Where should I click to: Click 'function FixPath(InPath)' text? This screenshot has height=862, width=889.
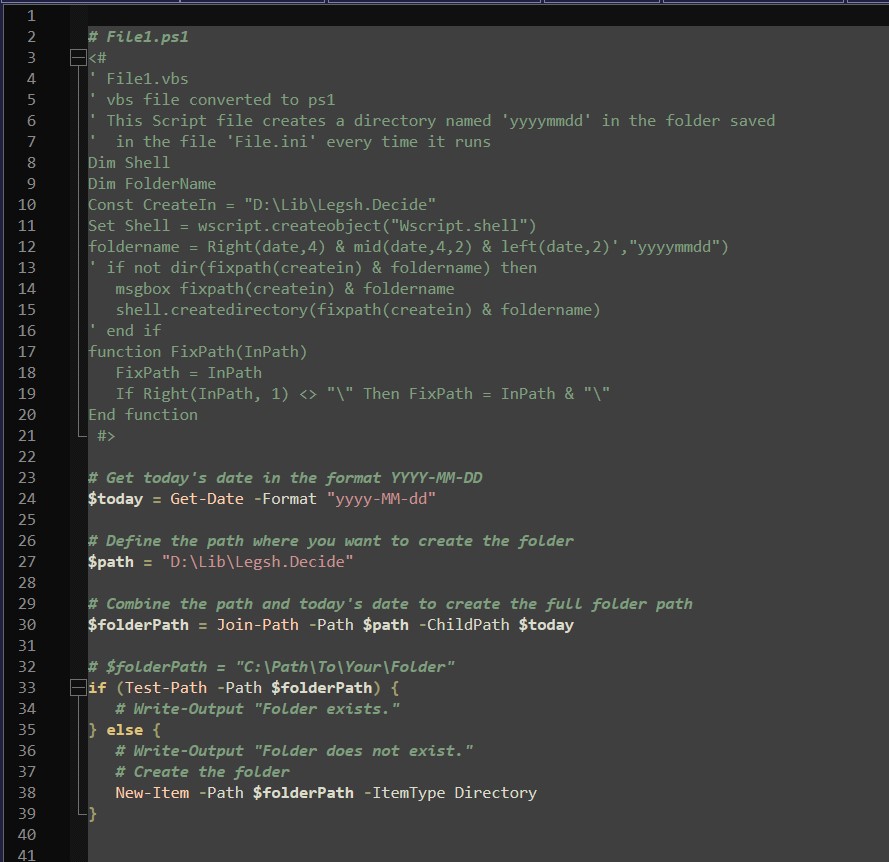point(197,352)
